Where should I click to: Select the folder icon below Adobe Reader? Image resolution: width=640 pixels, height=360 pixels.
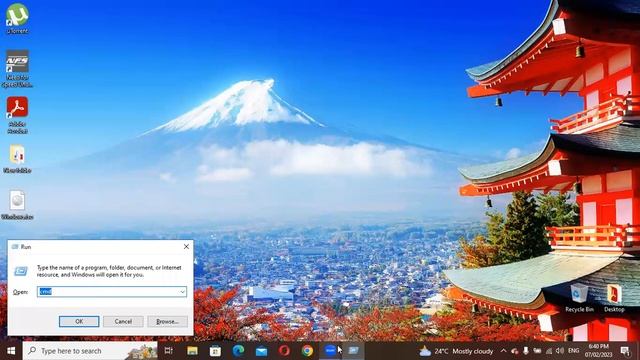click(x=17, y=158)
